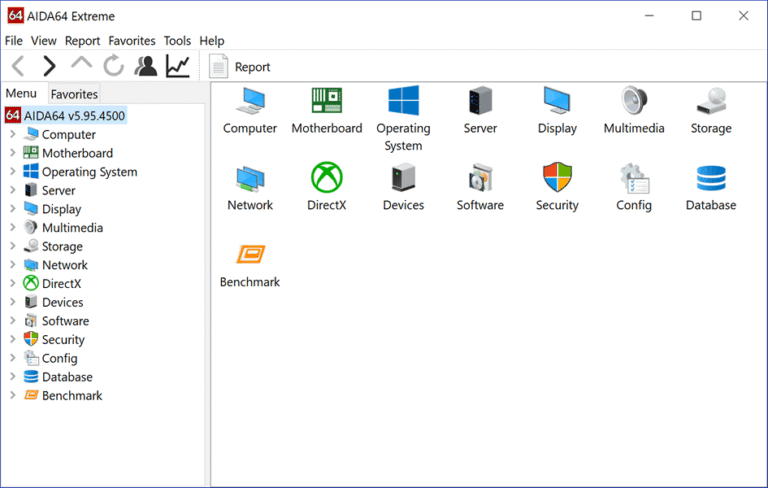Image resolution: width=768 pixels, height=488 pixels.
Task: Expand the Computer tree node
Action: [x=13, y=134]
